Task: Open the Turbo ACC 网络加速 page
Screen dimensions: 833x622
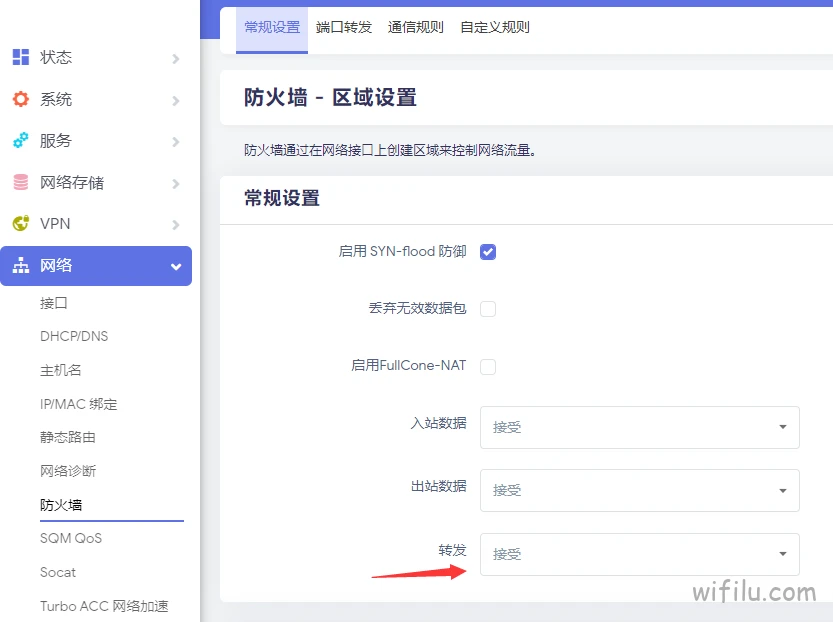Action: 104,606
